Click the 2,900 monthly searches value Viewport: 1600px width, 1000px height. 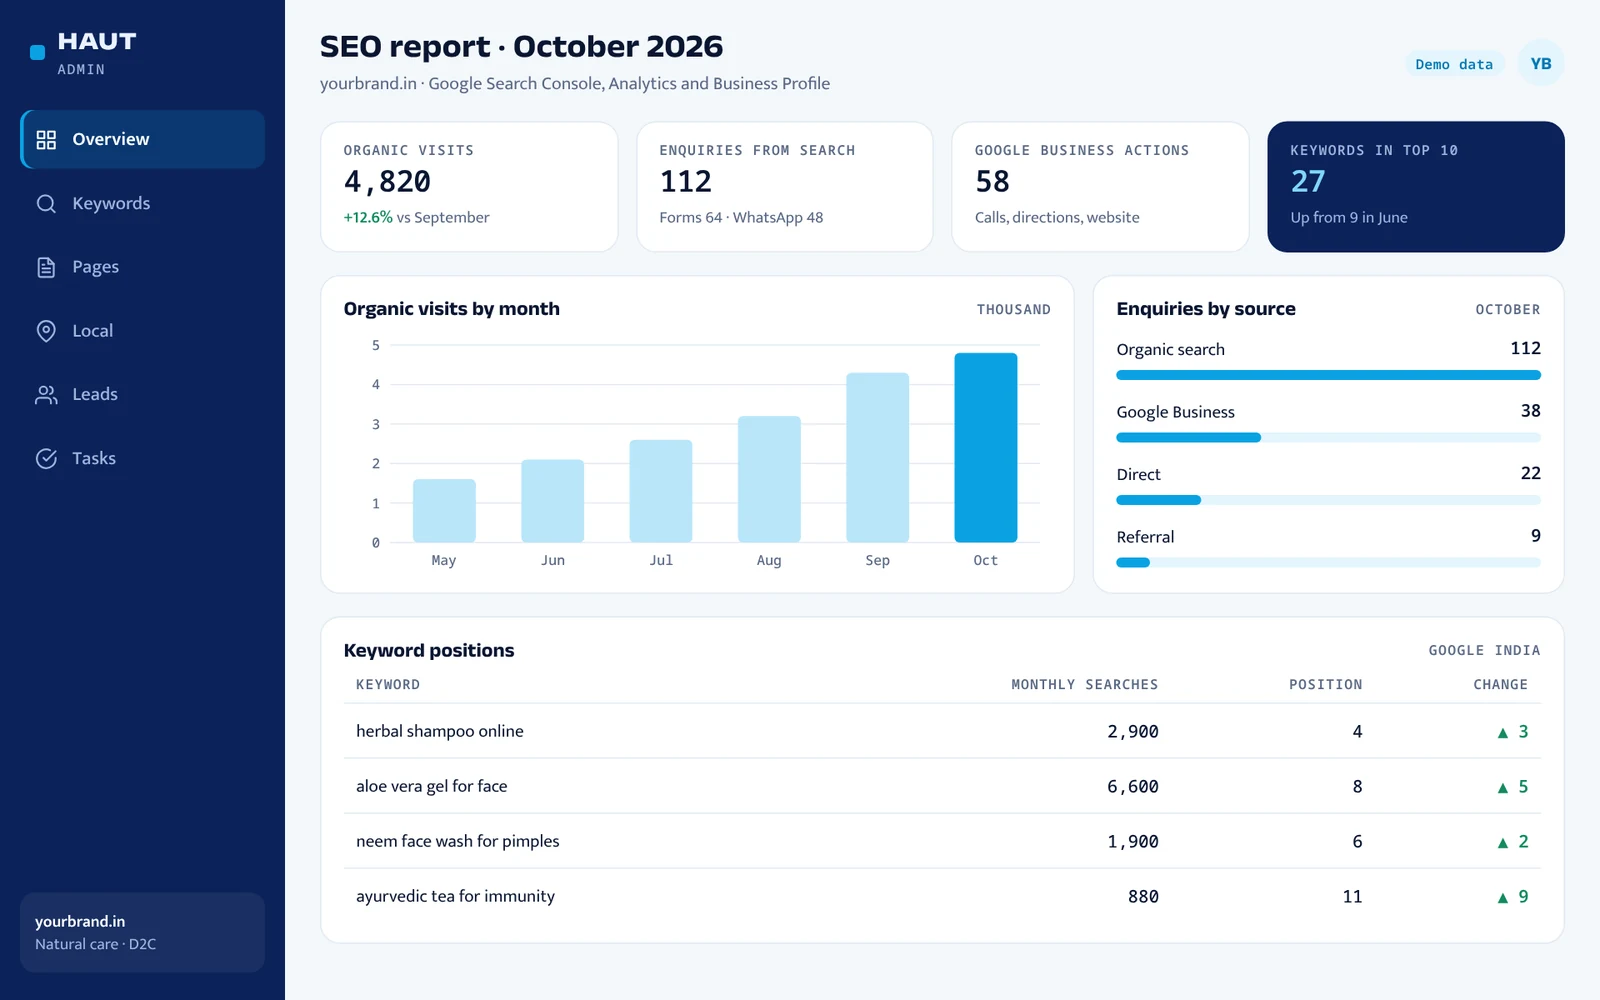point(1133,732)
